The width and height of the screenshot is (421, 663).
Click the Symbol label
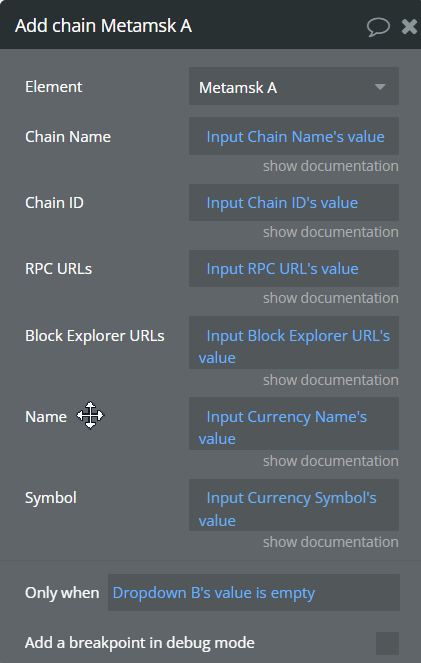coord(51,498)
